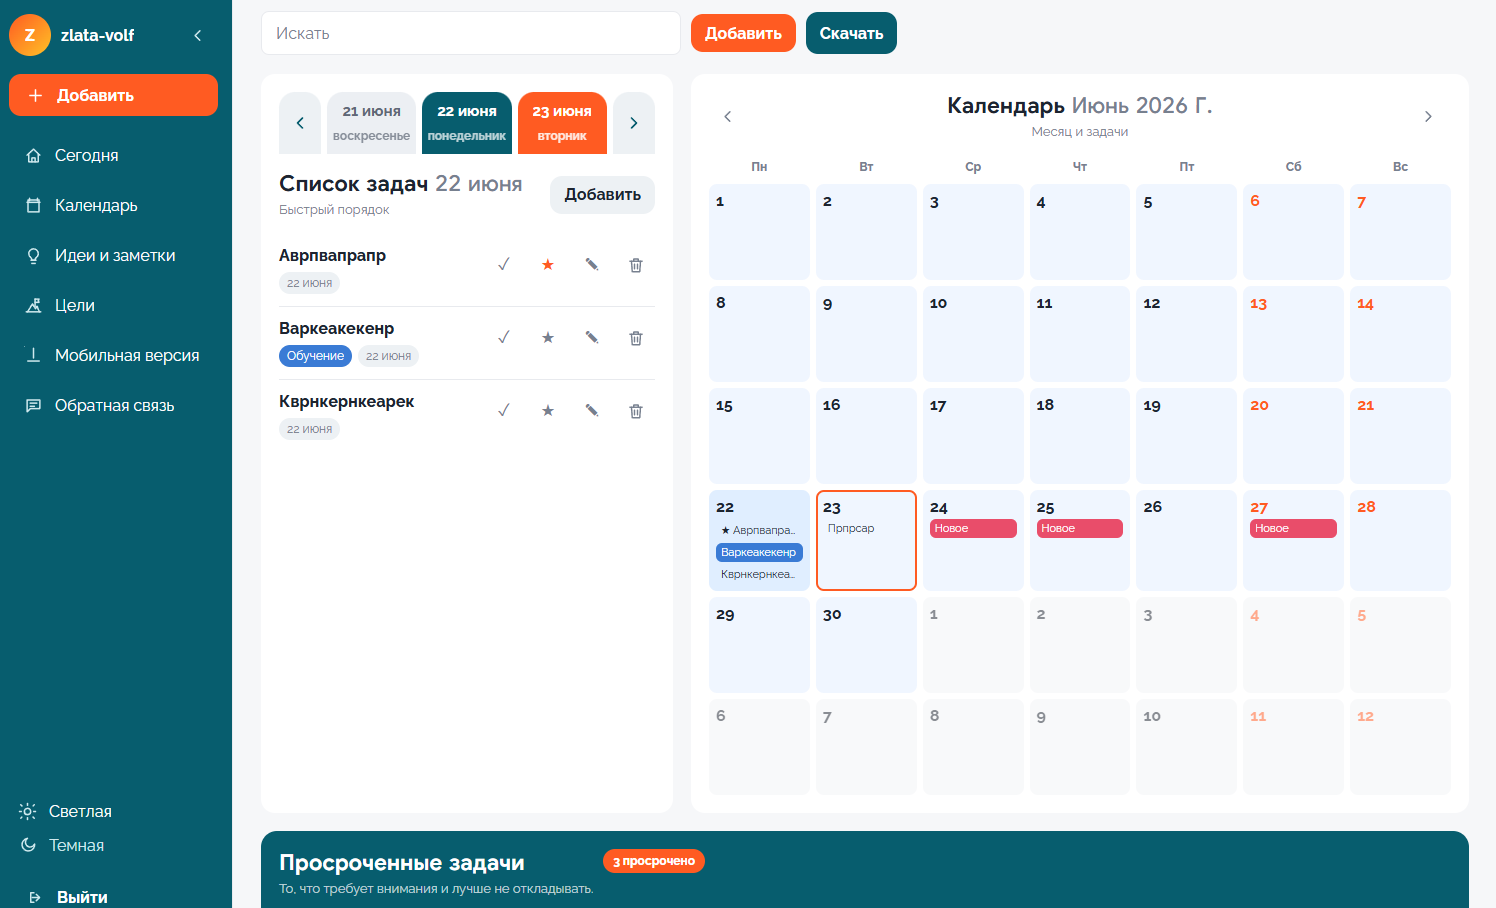Mark Аврпвапрапр task as done
Image resolution: width=1496 pixels, height=908 pixels.
[504, 265]
